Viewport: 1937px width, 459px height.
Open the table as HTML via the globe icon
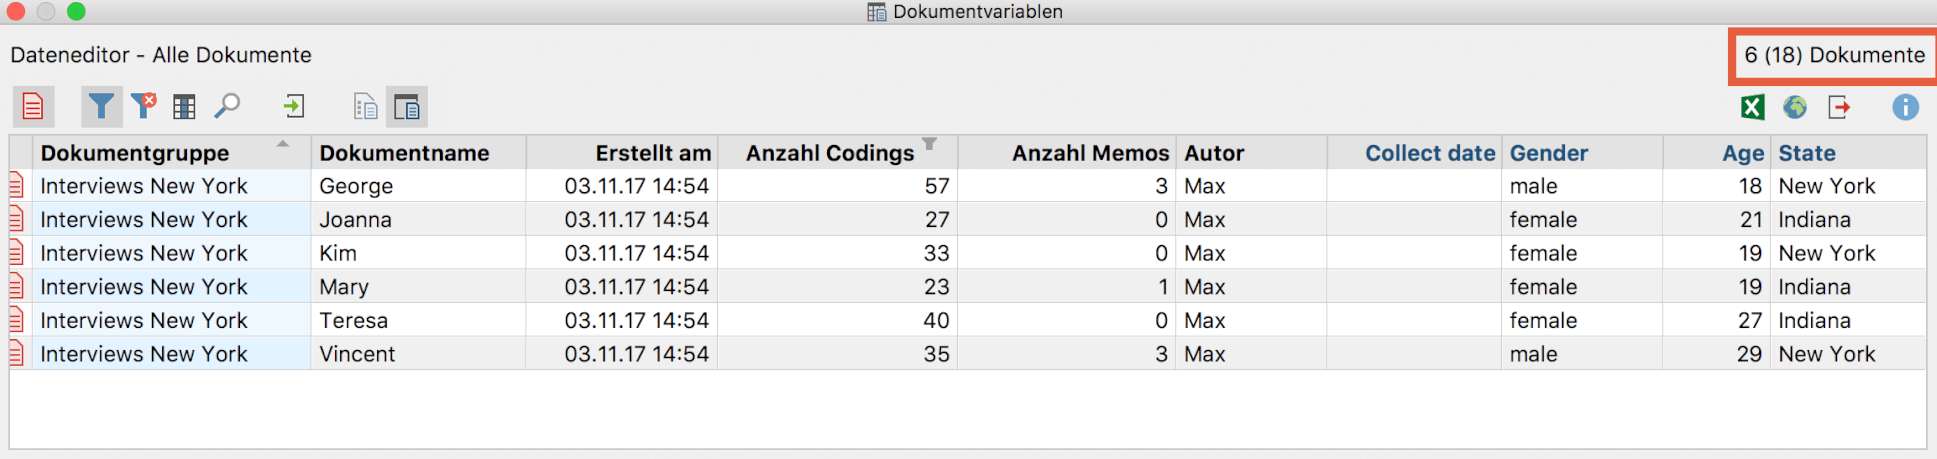(1795, 107)
